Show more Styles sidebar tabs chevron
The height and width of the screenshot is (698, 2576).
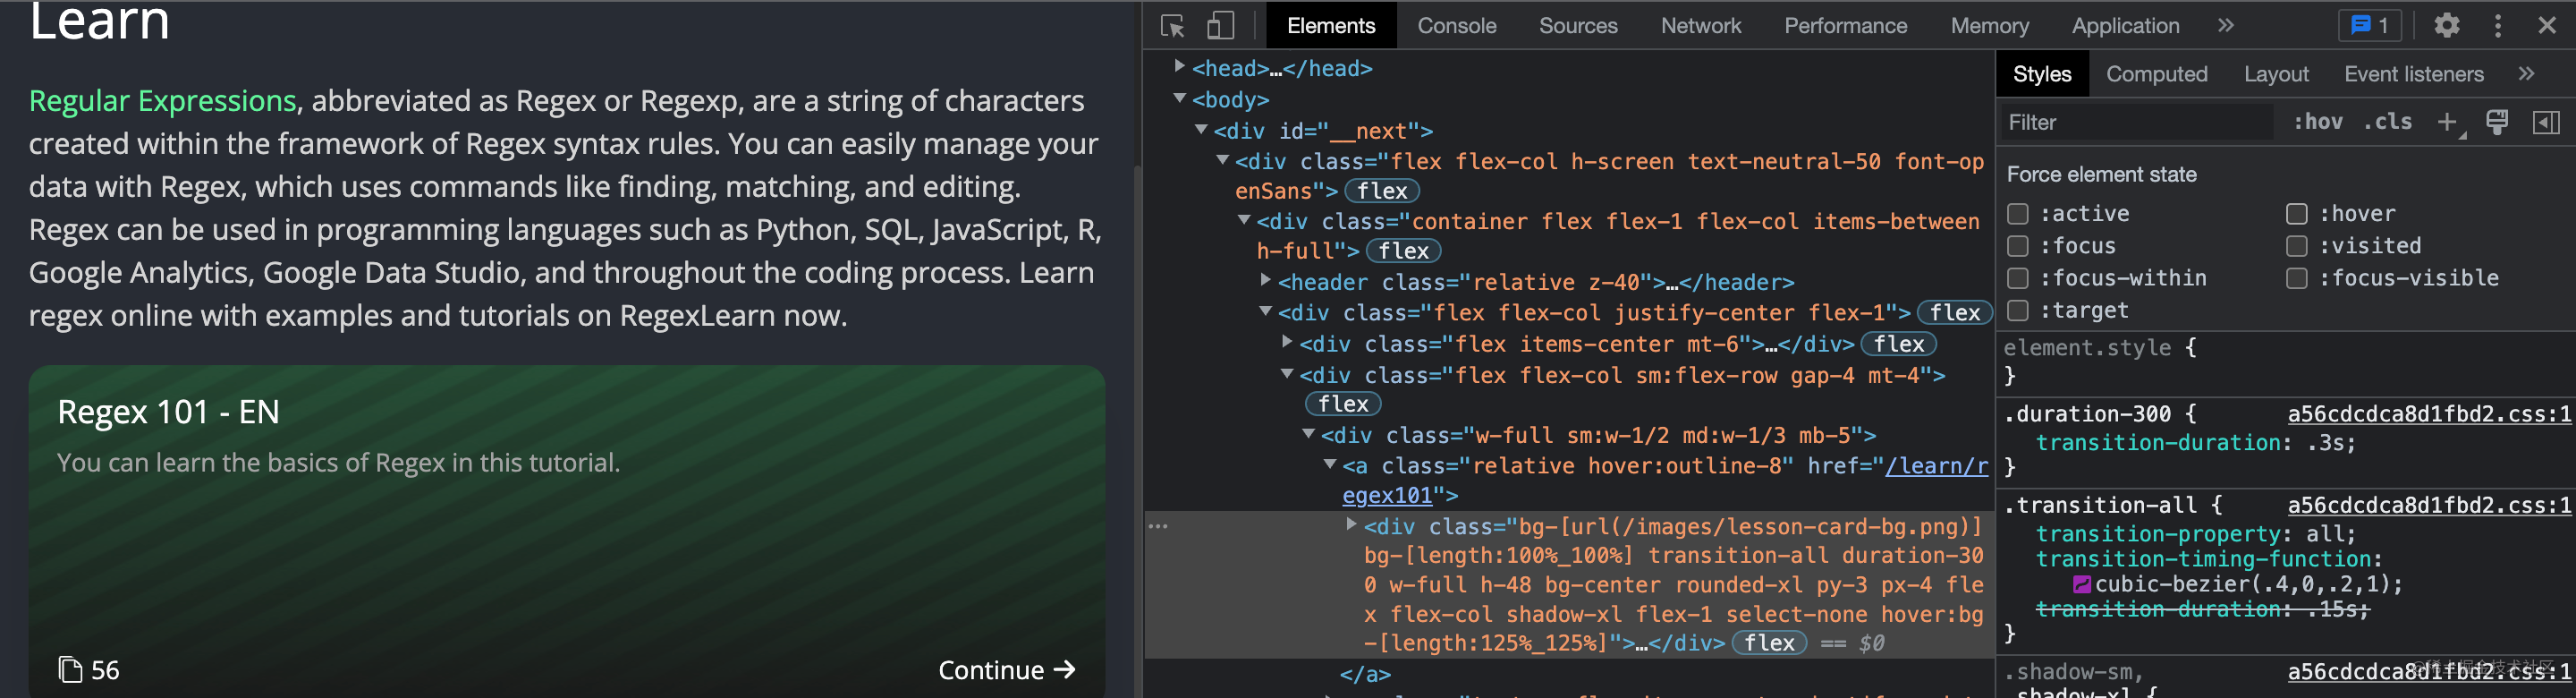click(x=2526, y=74)
